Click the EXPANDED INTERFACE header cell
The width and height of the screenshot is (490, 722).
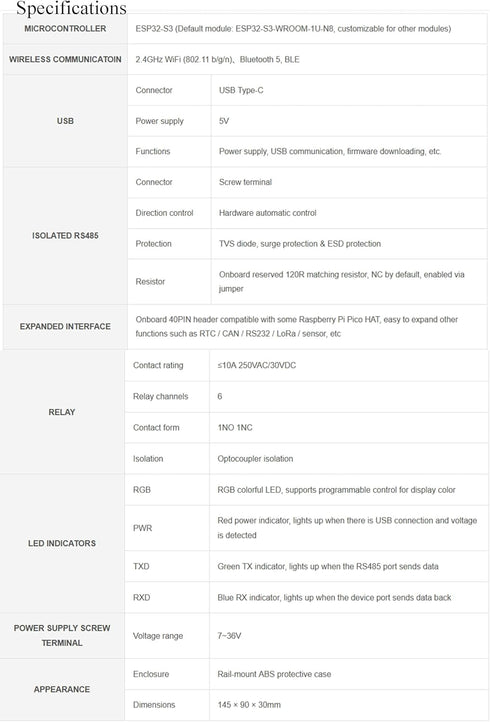click(x=65, y=326)
